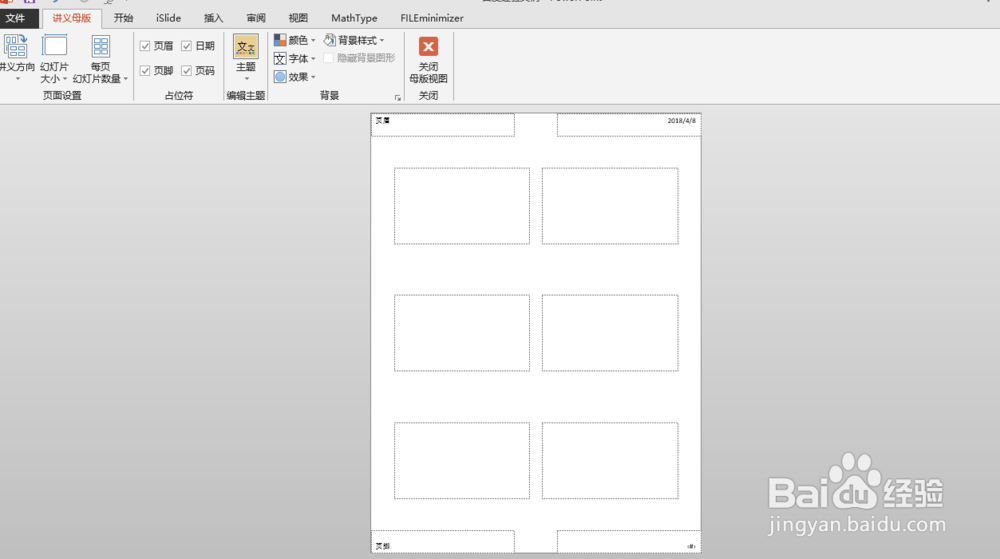Open the 文件 file tab
This screenshot has width=1000, height=559.
pos(19,18)
